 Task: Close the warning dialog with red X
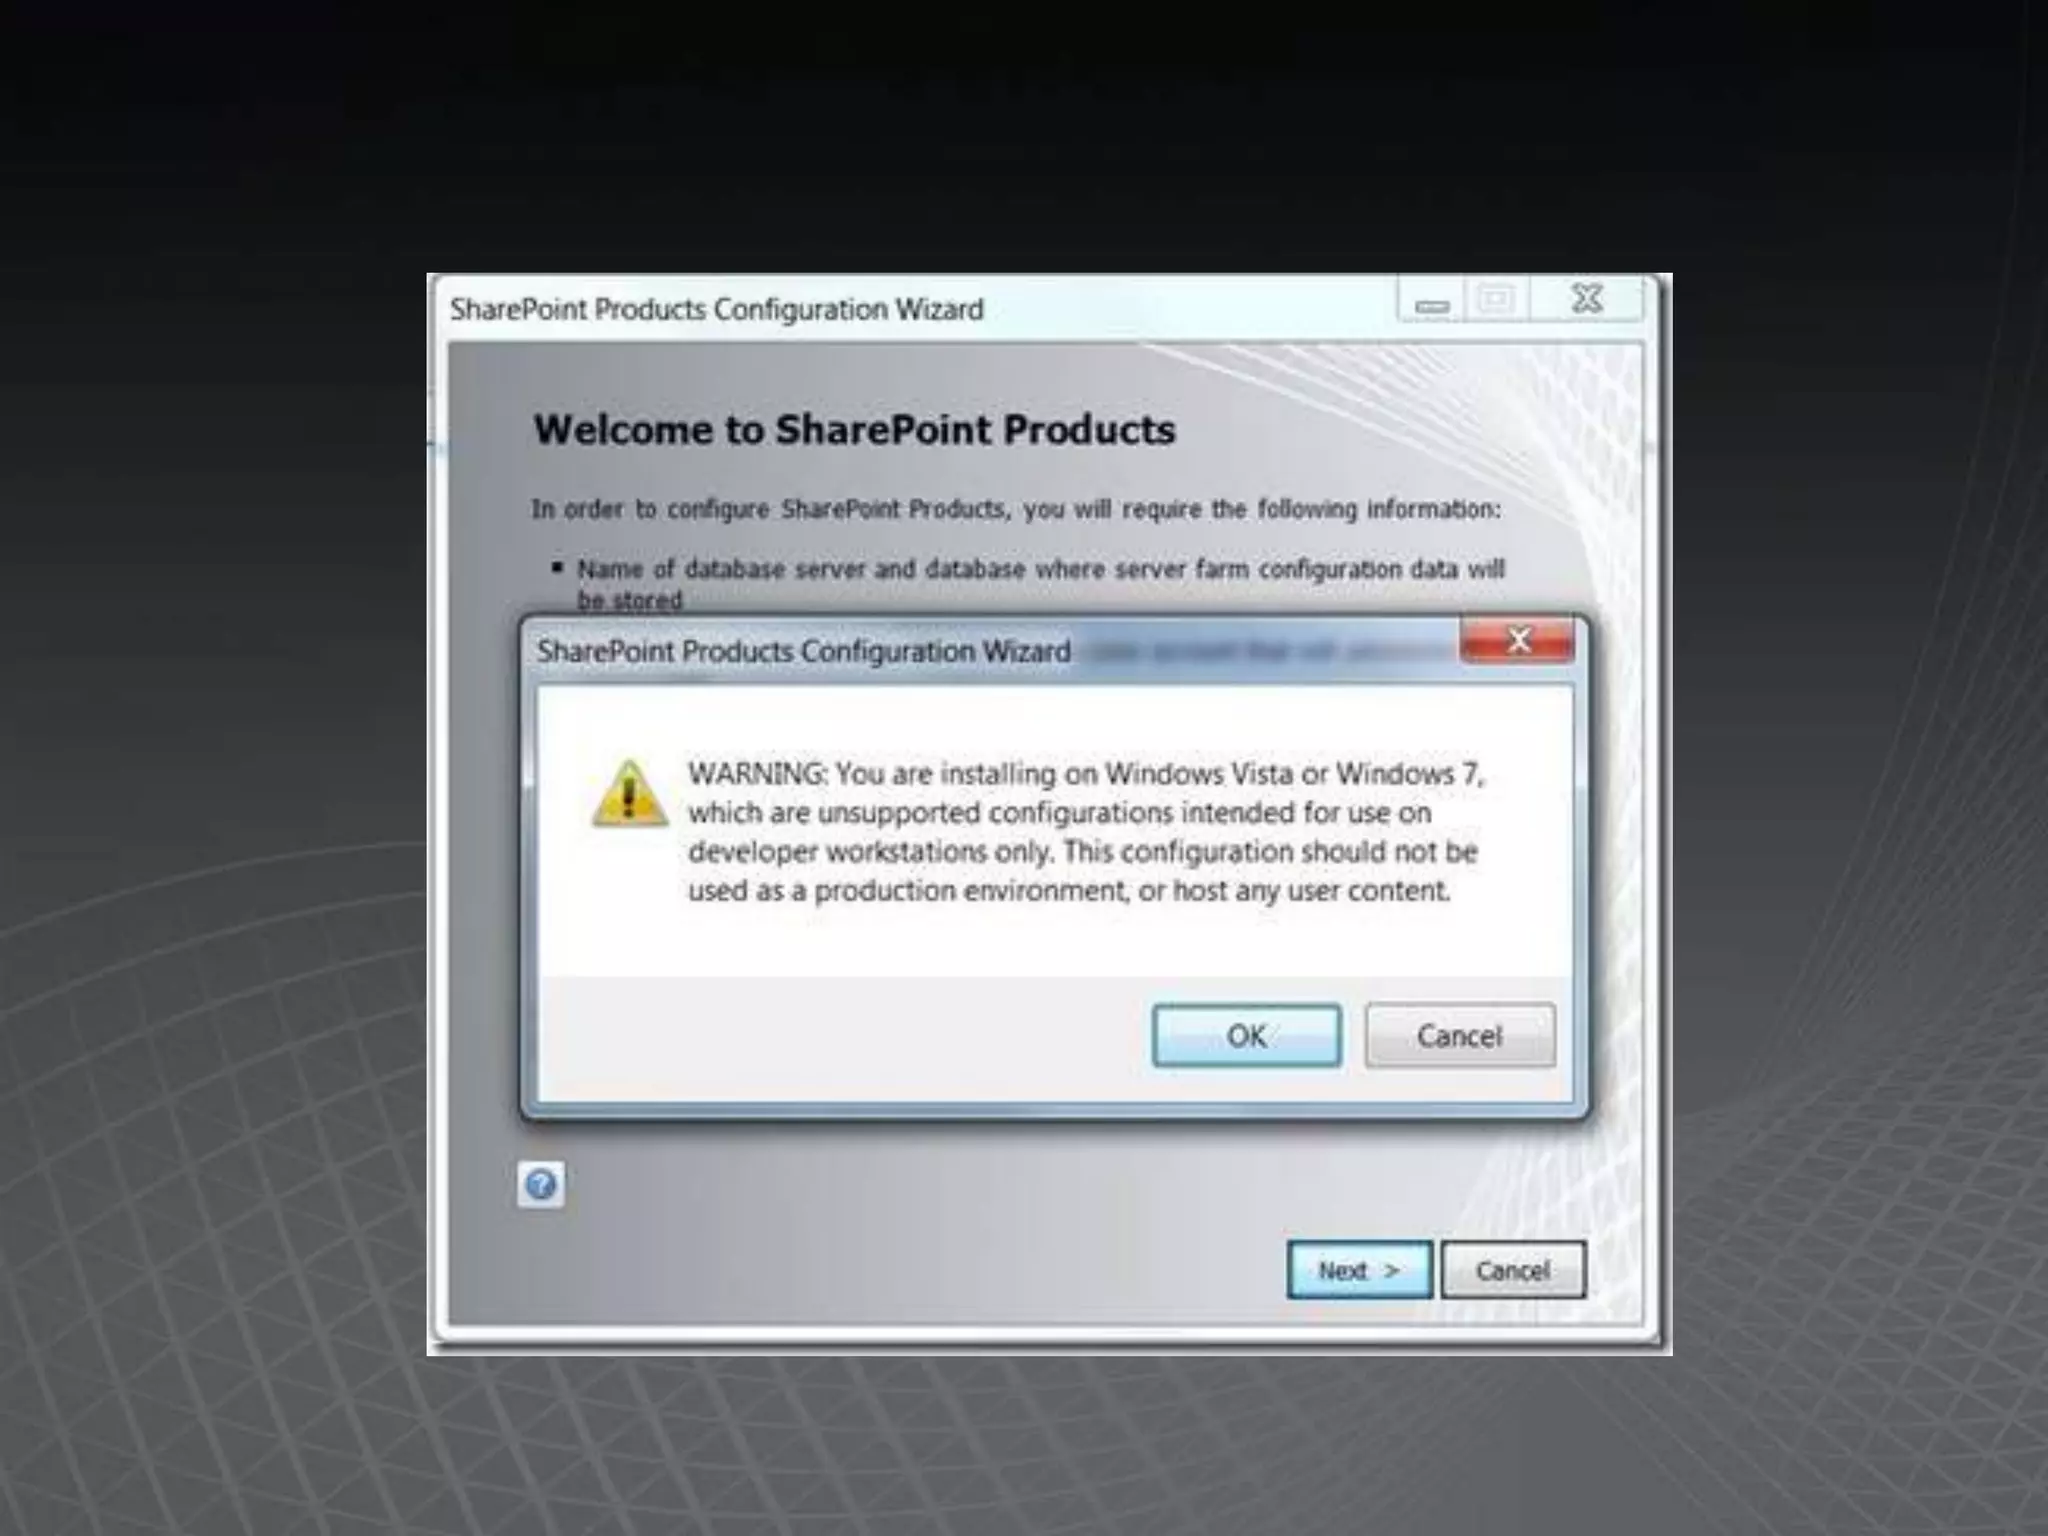[x=1517, y=640]
